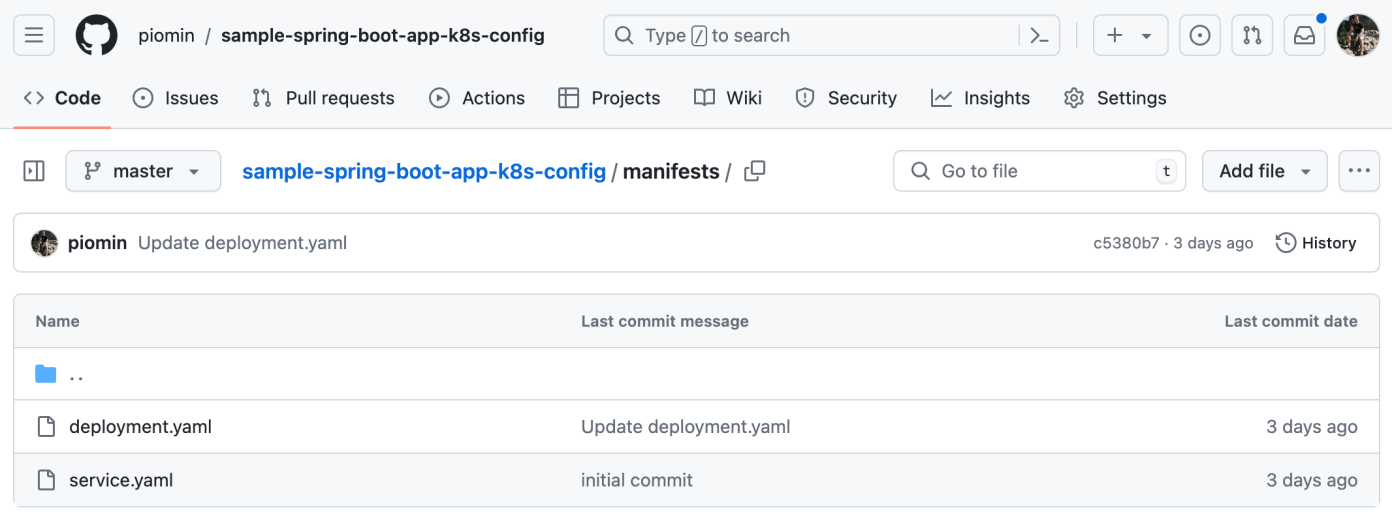Open the Settings tab

point(1115,98)
